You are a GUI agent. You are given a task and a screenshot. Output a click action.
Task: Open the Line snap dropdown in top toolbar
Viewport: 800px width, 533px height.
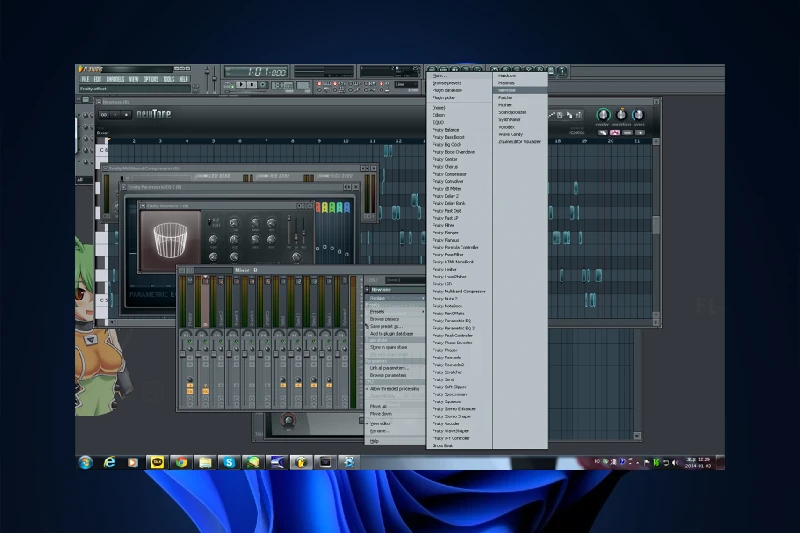coord(406,85)
